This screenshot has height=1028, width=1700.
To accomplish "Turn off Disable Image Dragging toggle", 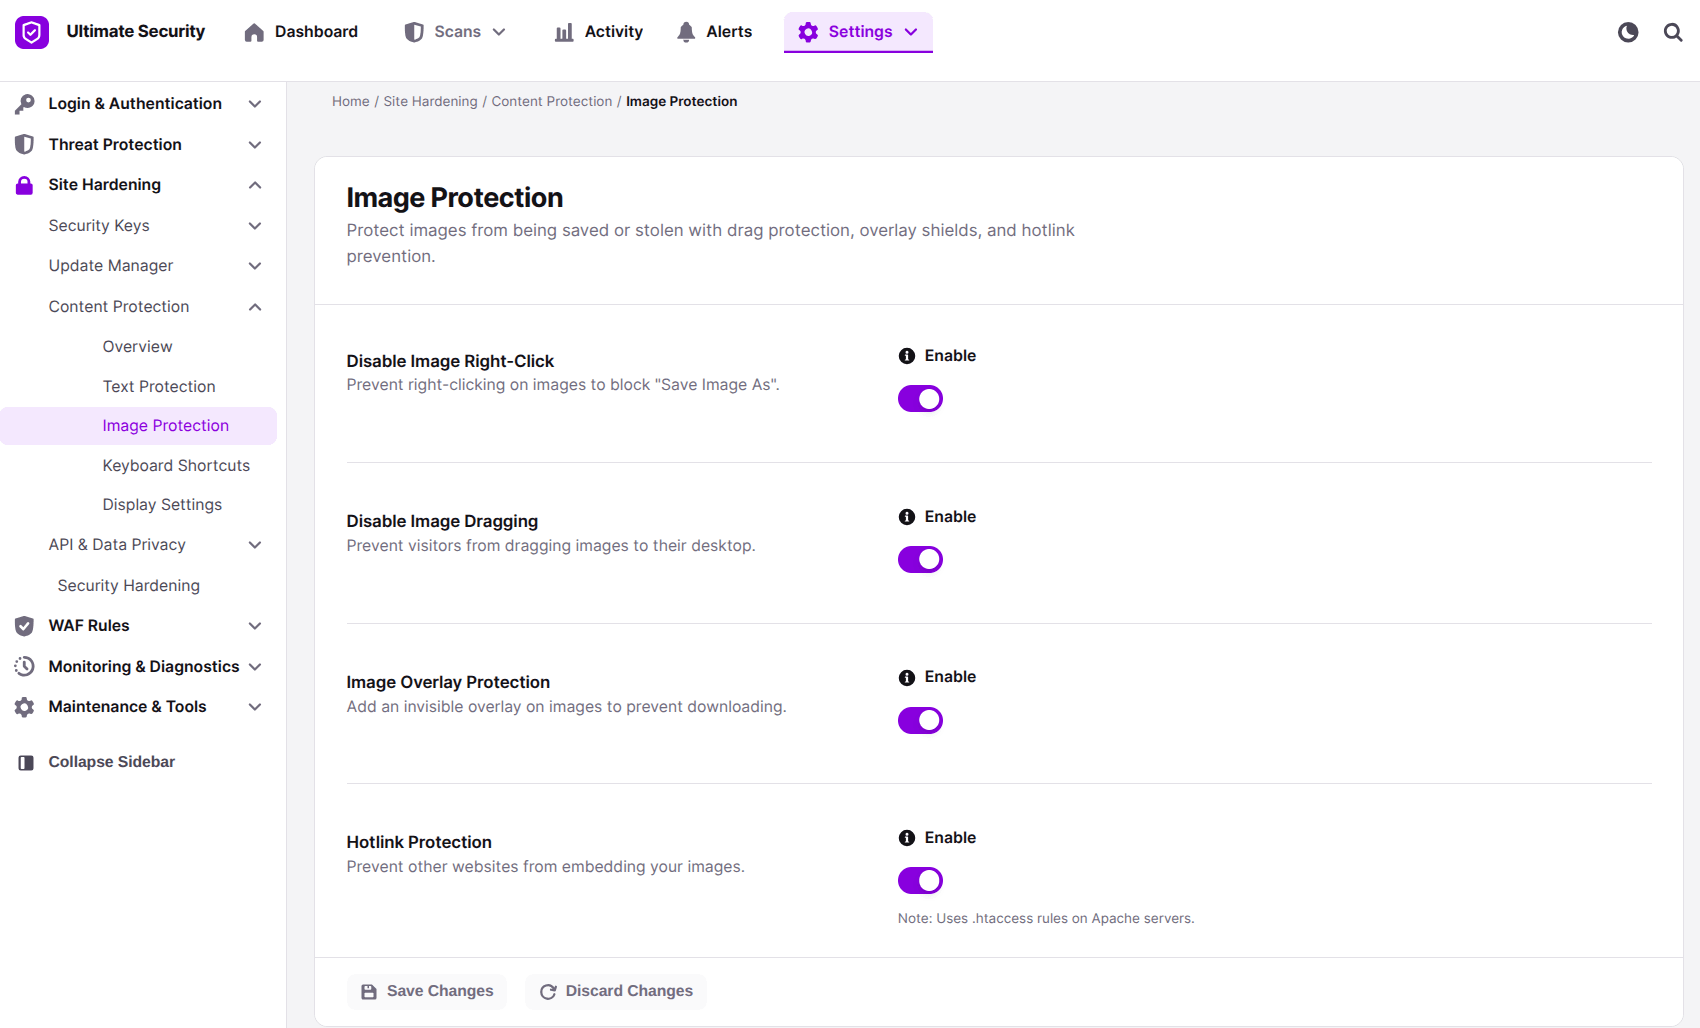I will 920,560.
